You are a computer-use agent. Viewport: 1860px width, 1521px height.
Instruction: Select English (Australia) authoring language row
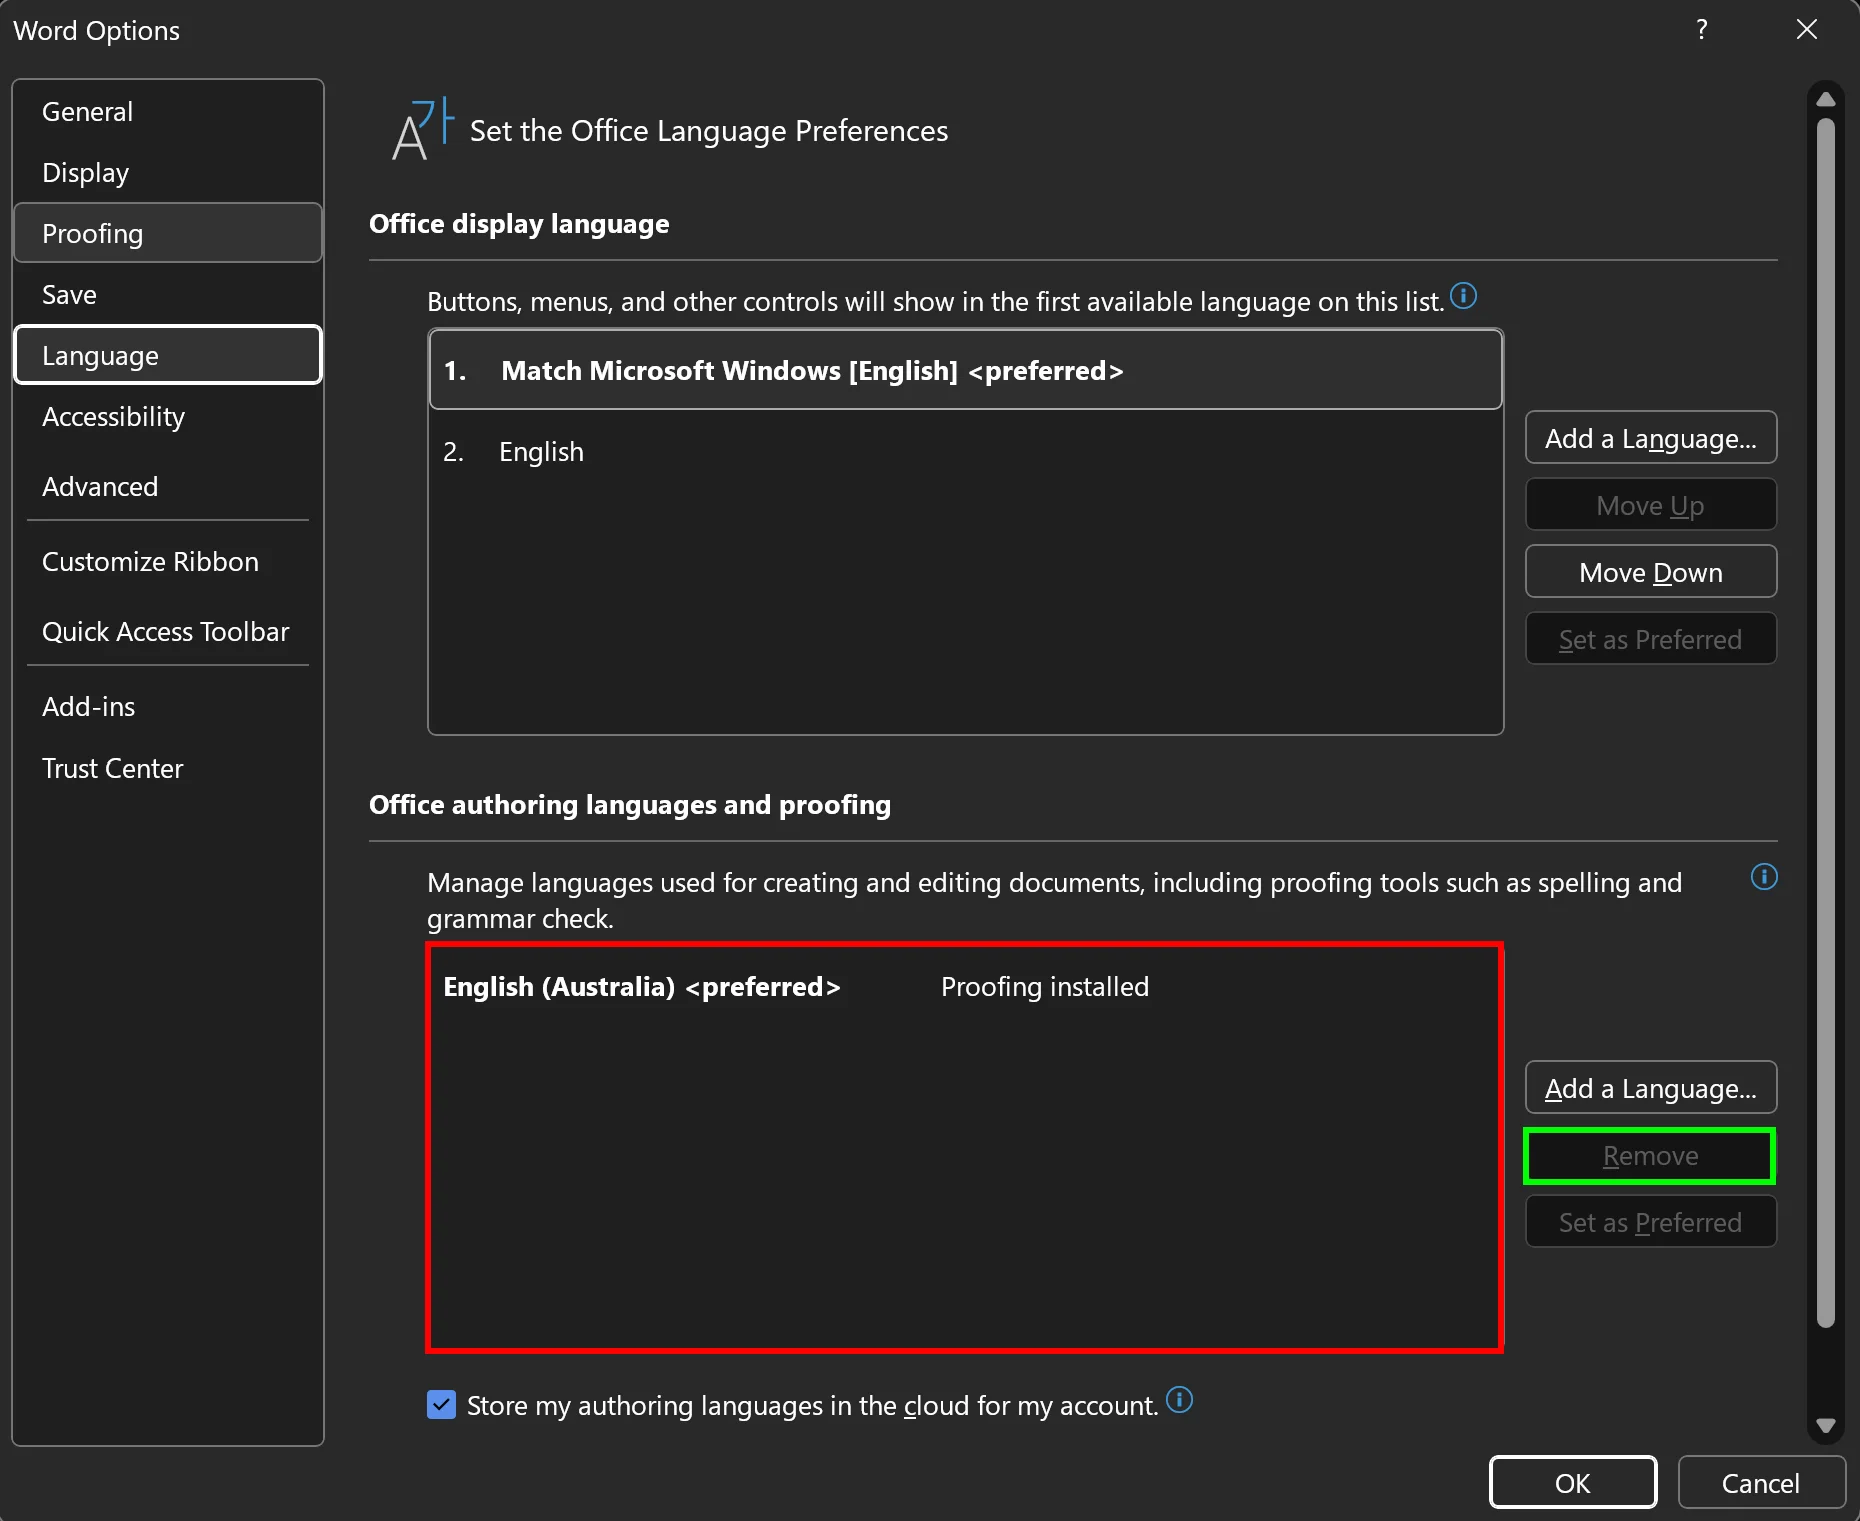pos(966,987)
